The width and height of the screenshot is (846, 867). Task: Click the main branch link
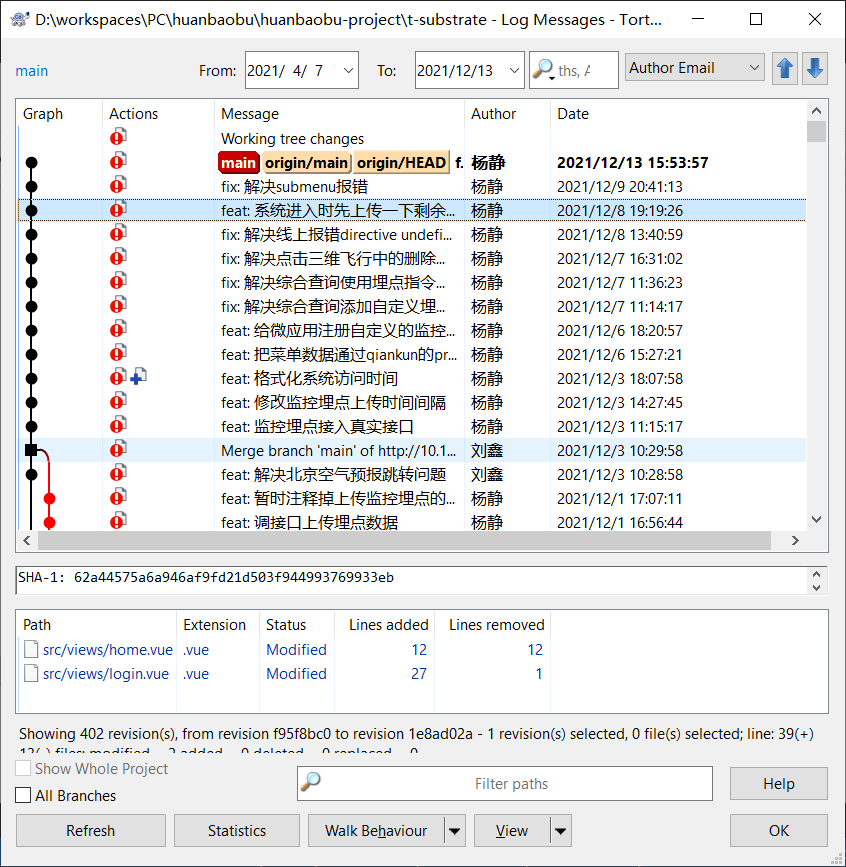pyautogui.click(x=32, y=71)
